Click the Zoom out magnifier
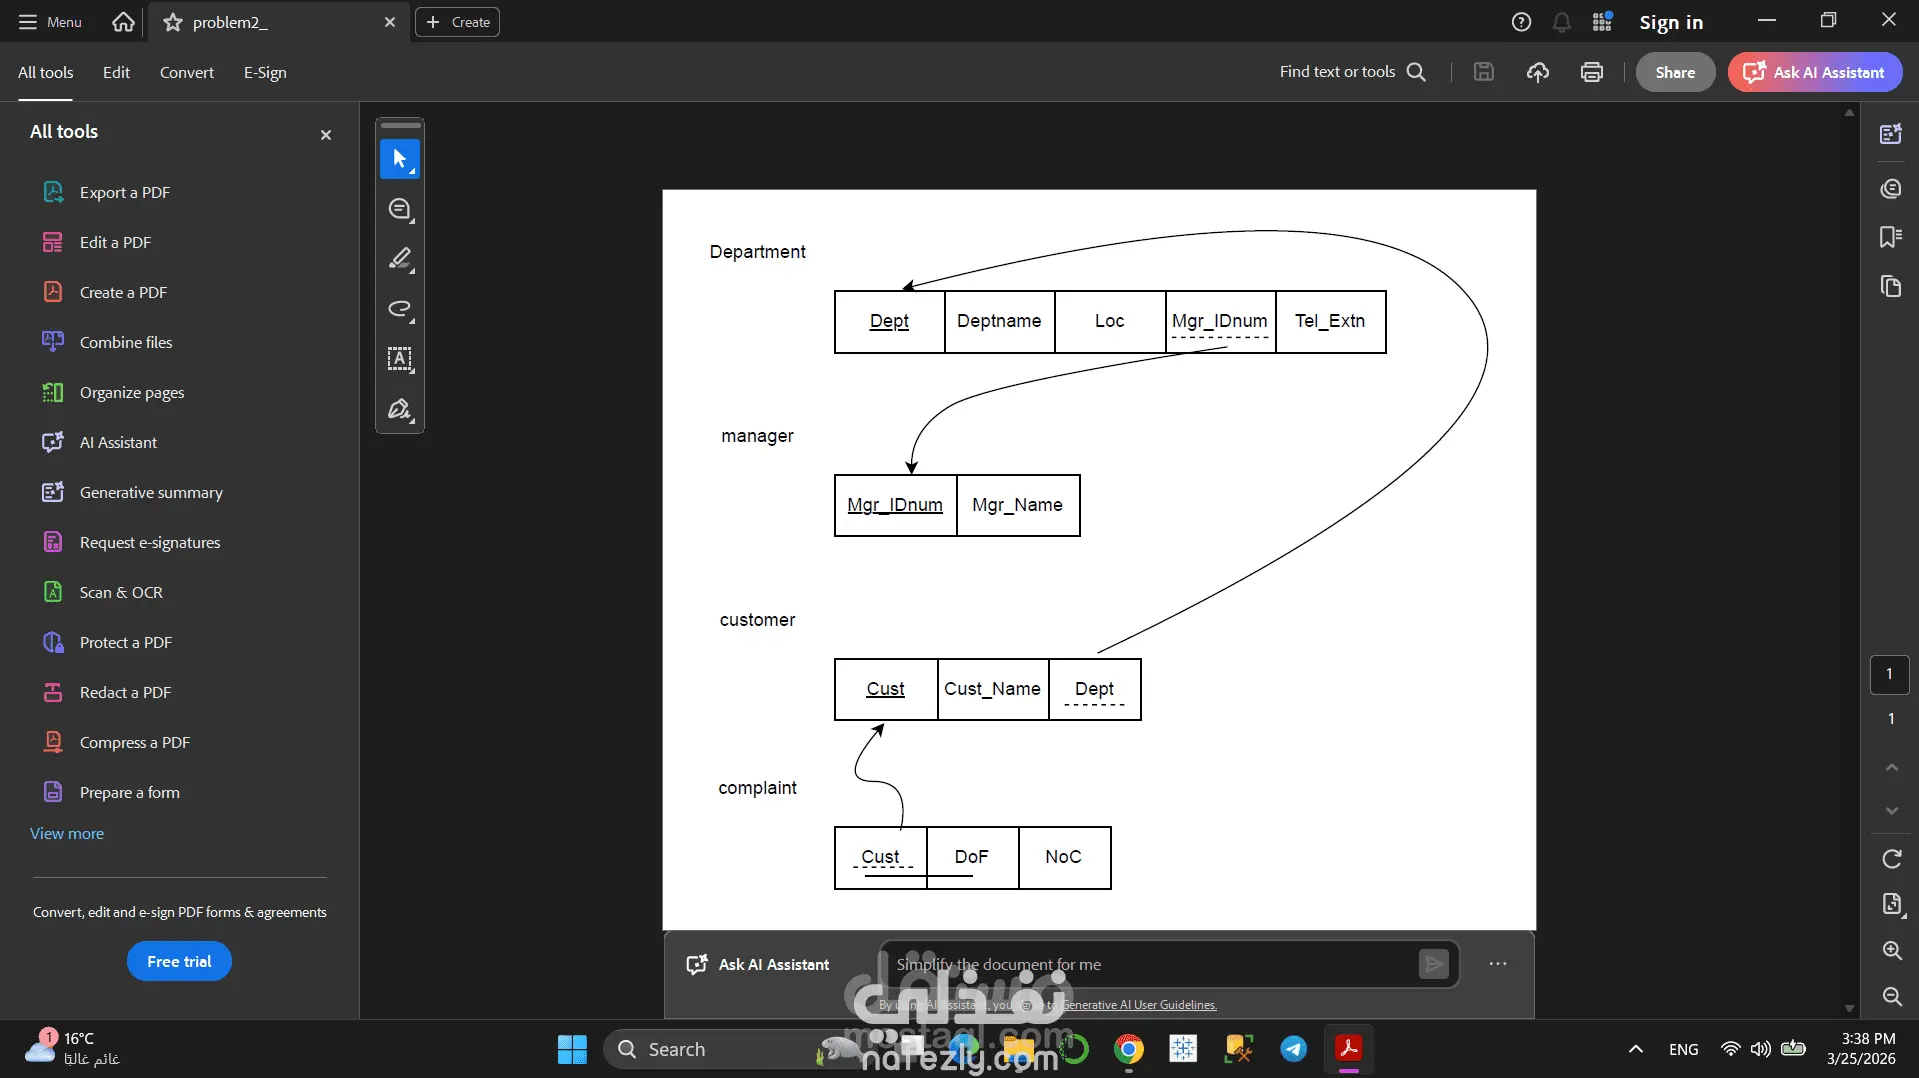 tap(1891, 996)
